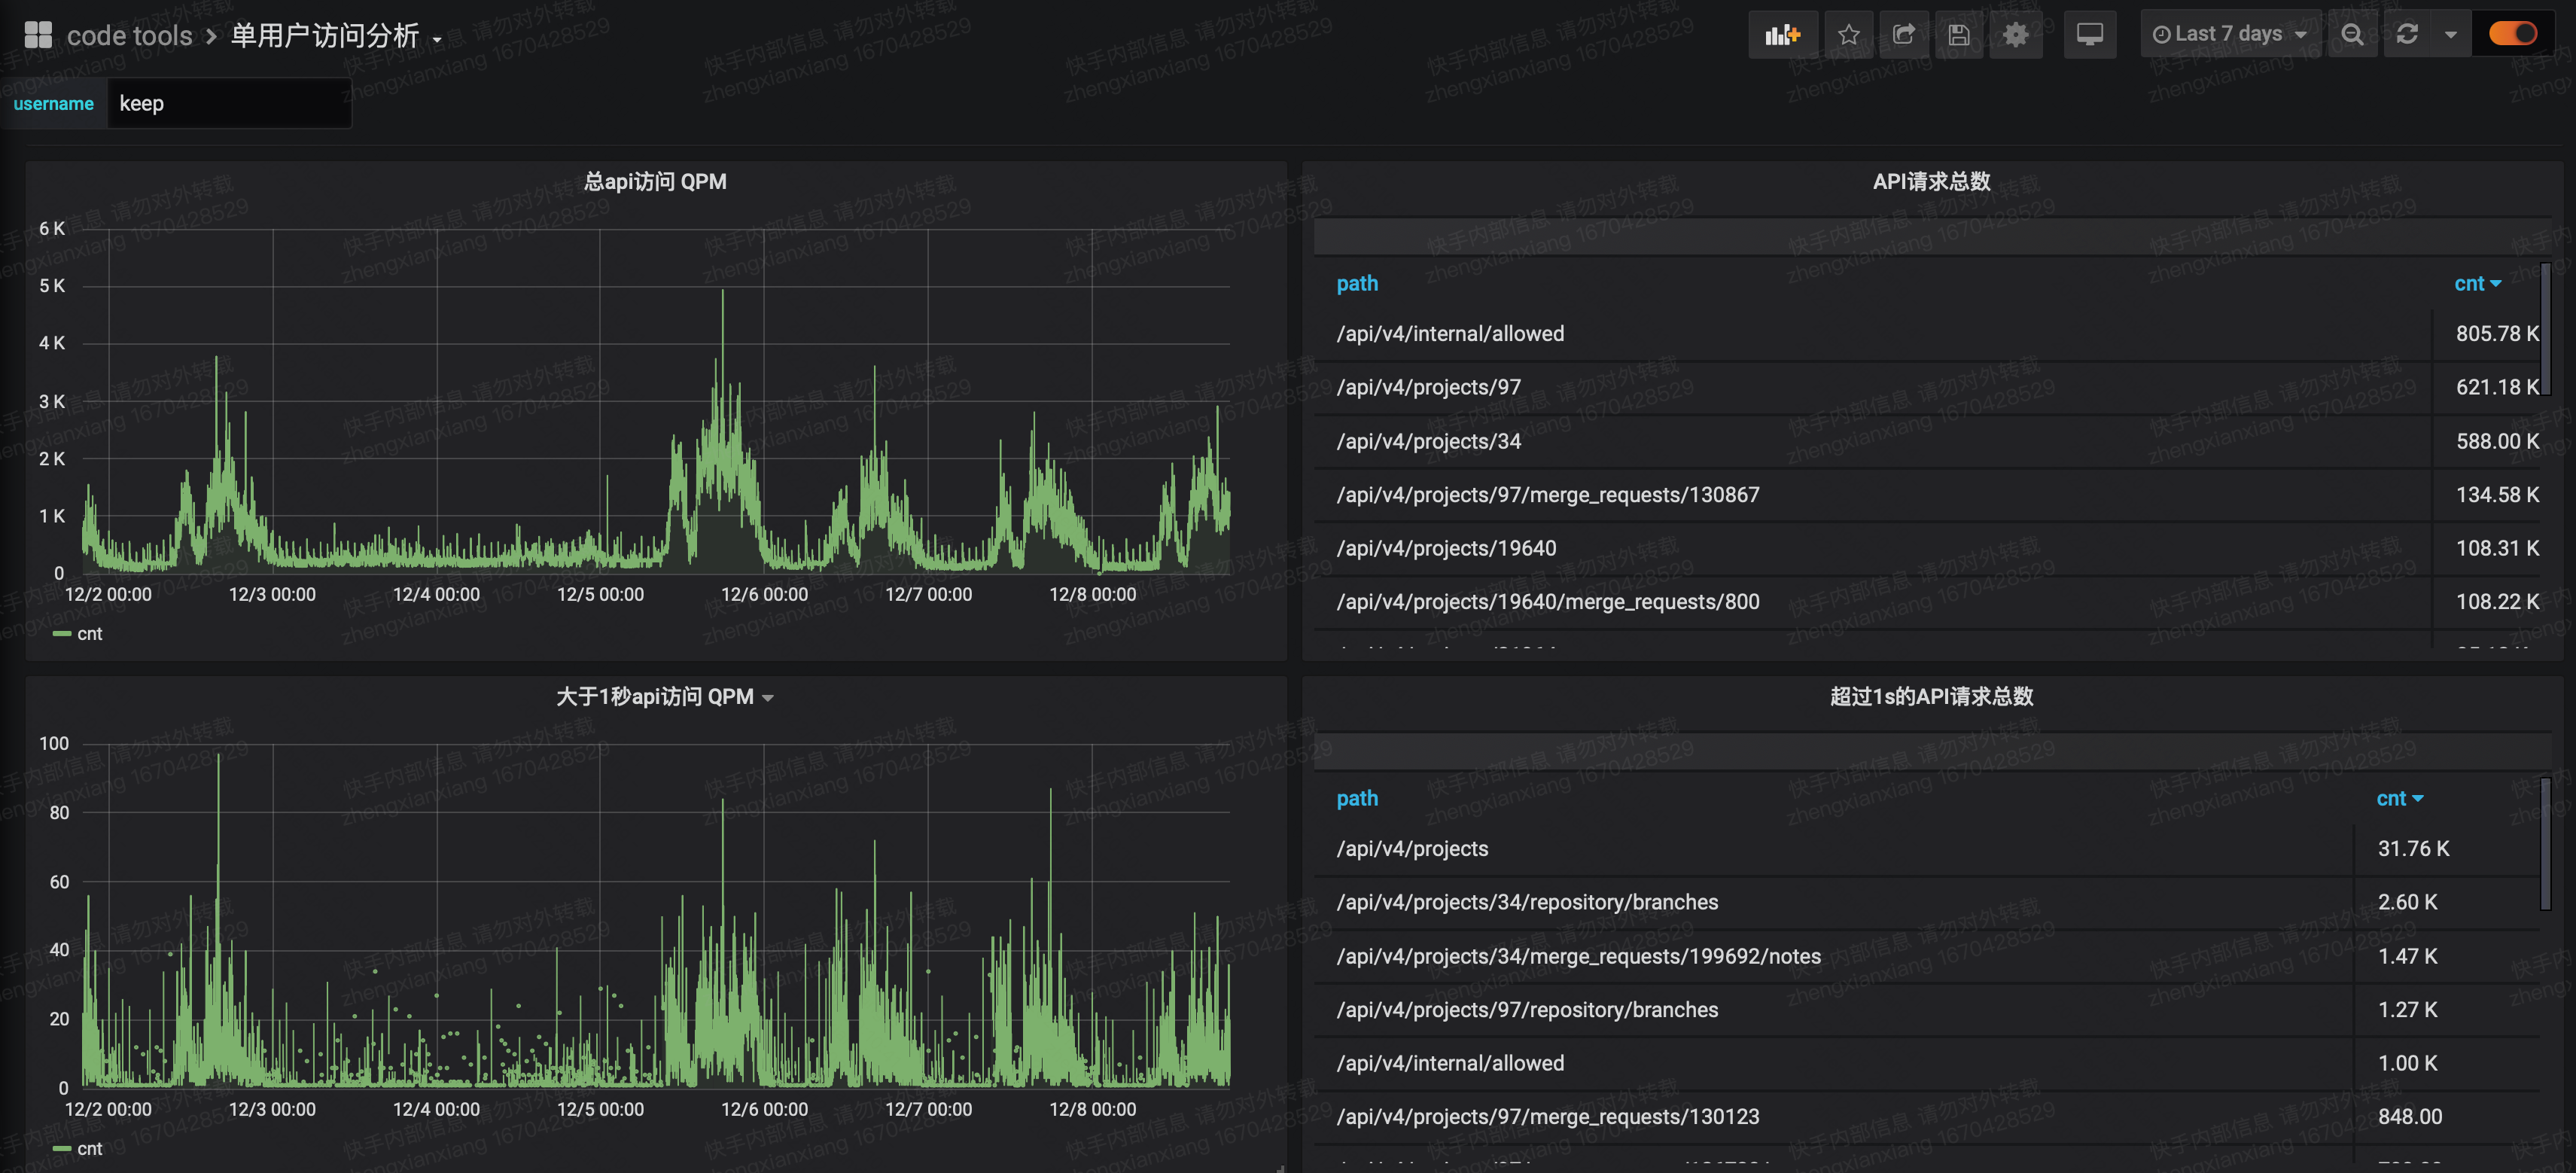Click scrollbar of API请求总数 table

[x=2545, y=328]
